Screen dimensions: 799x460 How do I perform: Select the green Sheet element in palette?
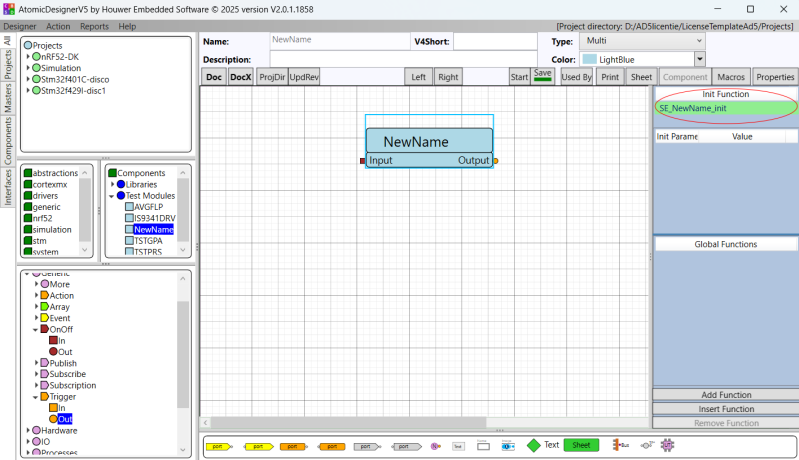tap(581, 445)
